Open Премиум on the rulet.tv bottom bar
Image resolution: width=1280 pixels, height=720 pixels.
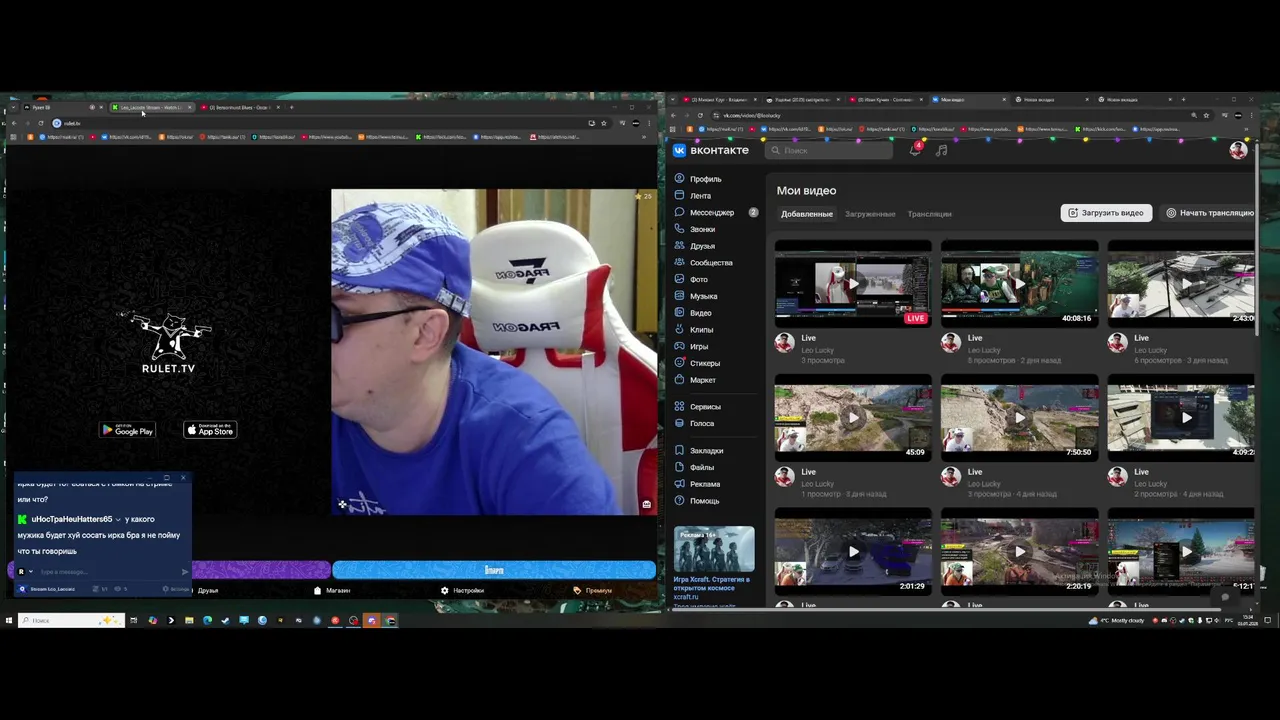(x=592, y=591)
